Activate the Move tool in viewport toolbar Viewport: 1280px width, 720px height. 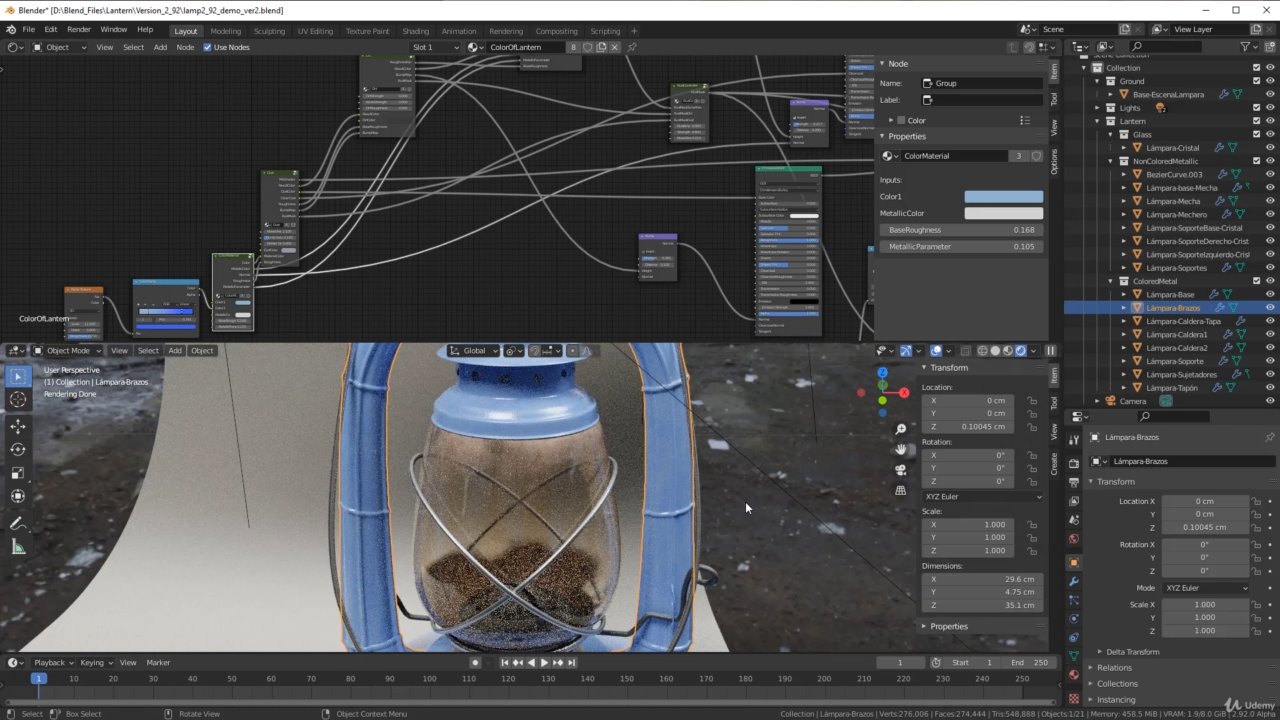[x=18, y=426]
